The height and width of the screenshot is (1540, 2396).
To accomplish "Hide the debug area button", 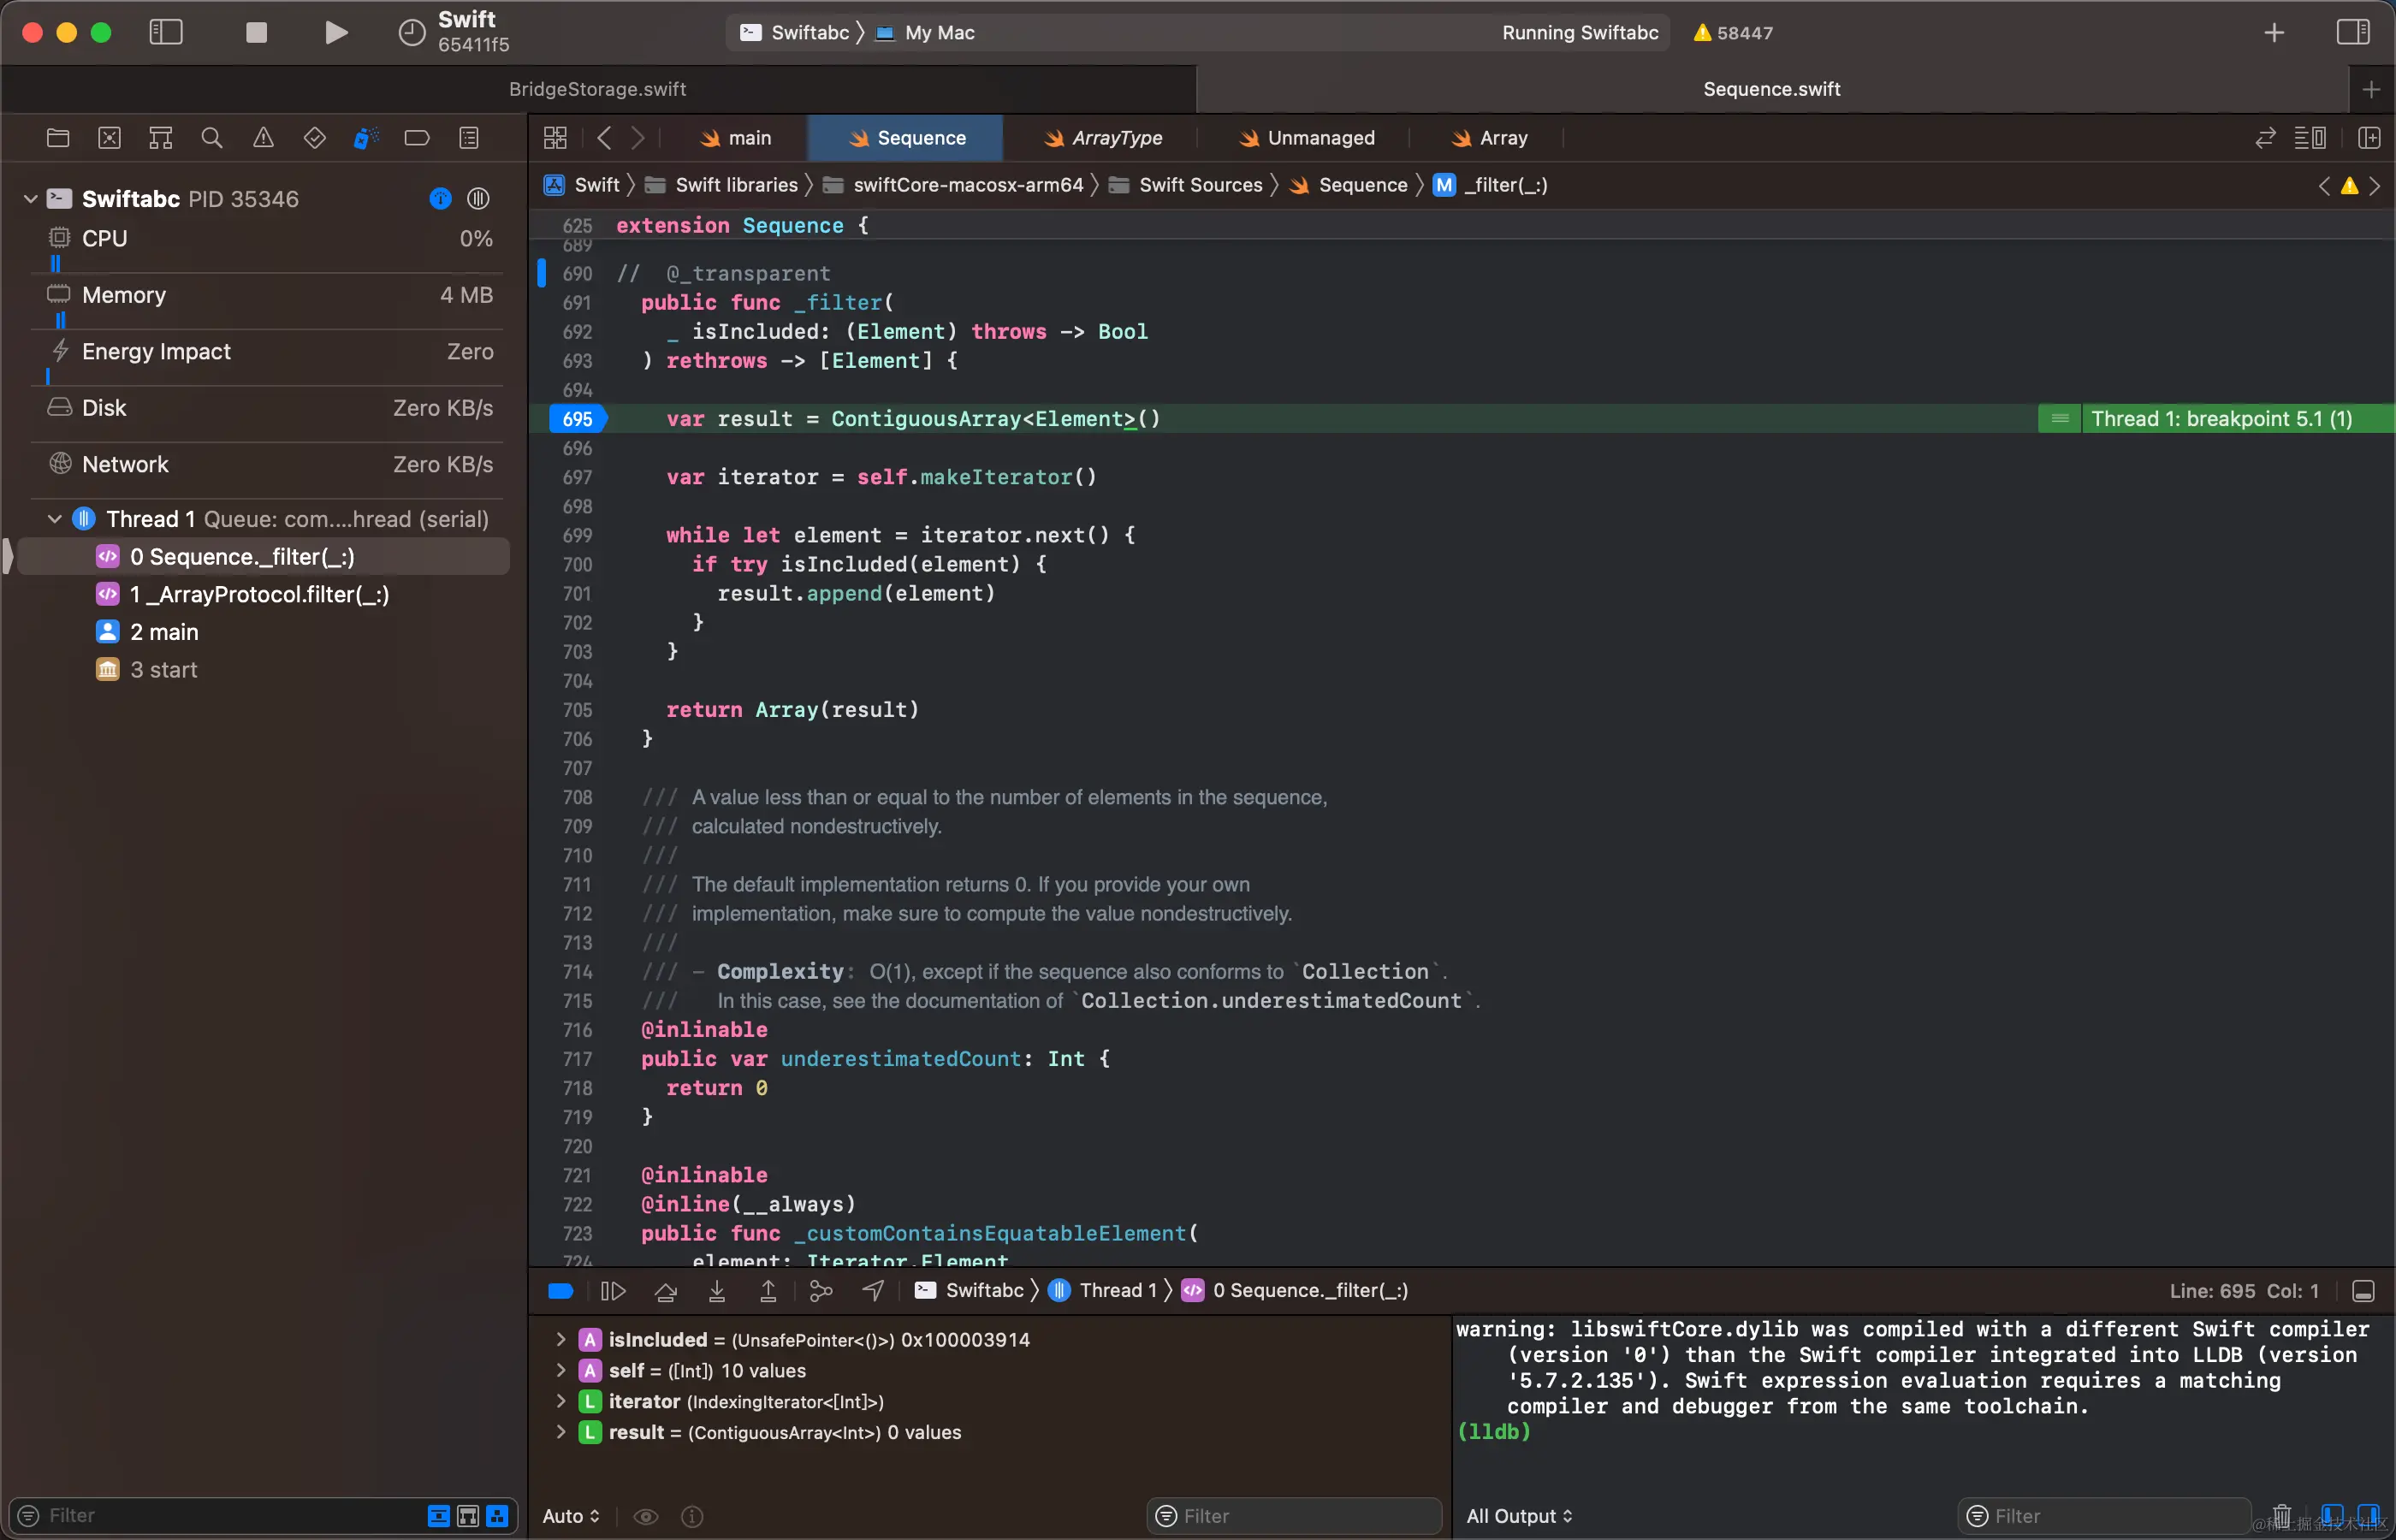I will pyautogui.click(x=2364, y=1291).
